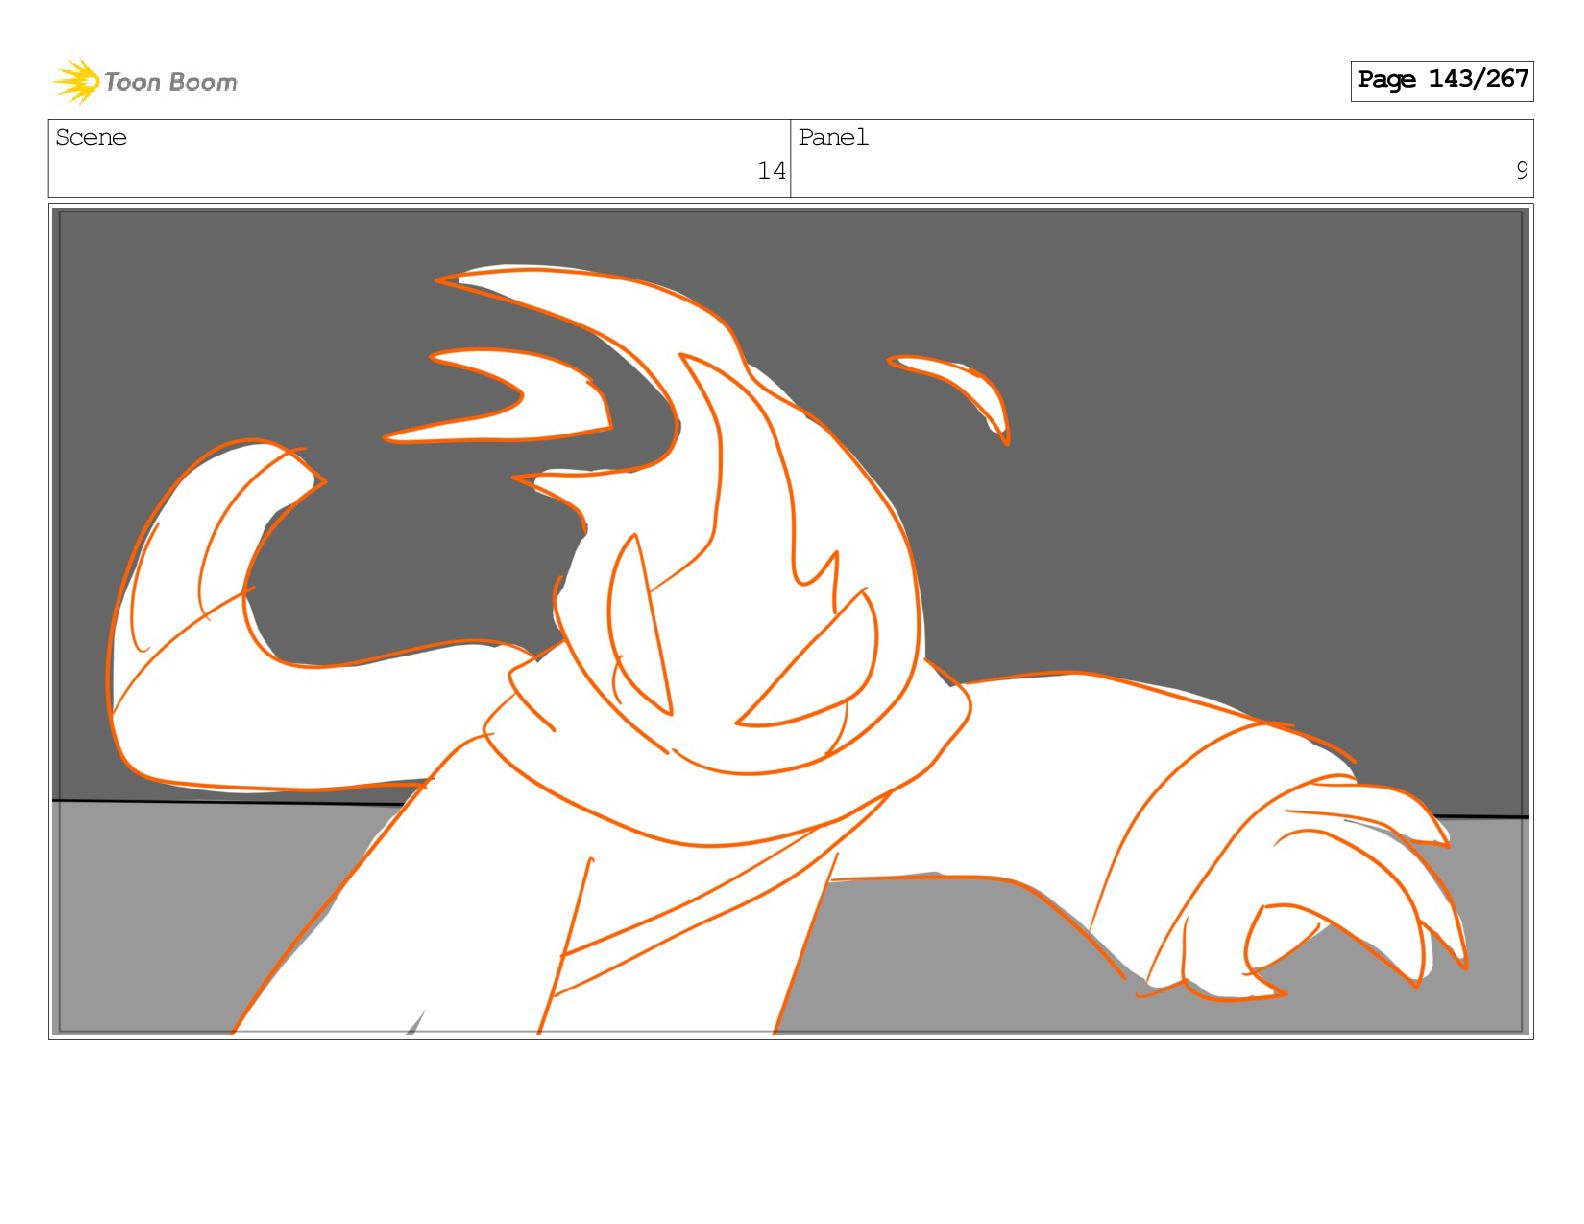The image size is (1584, 1224).
Task: Click the scene number '14'
Action: click(771, 171)
